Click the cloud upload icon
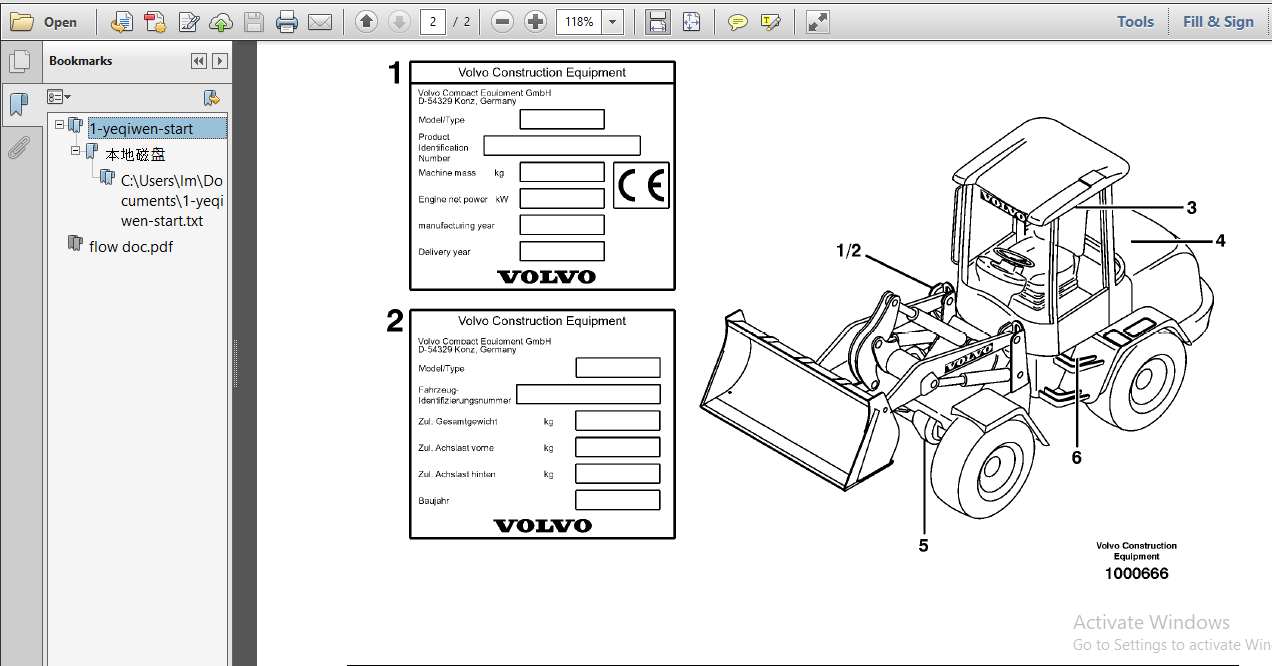Viewport: 1272px width, 666px height. tap(222, 22)
